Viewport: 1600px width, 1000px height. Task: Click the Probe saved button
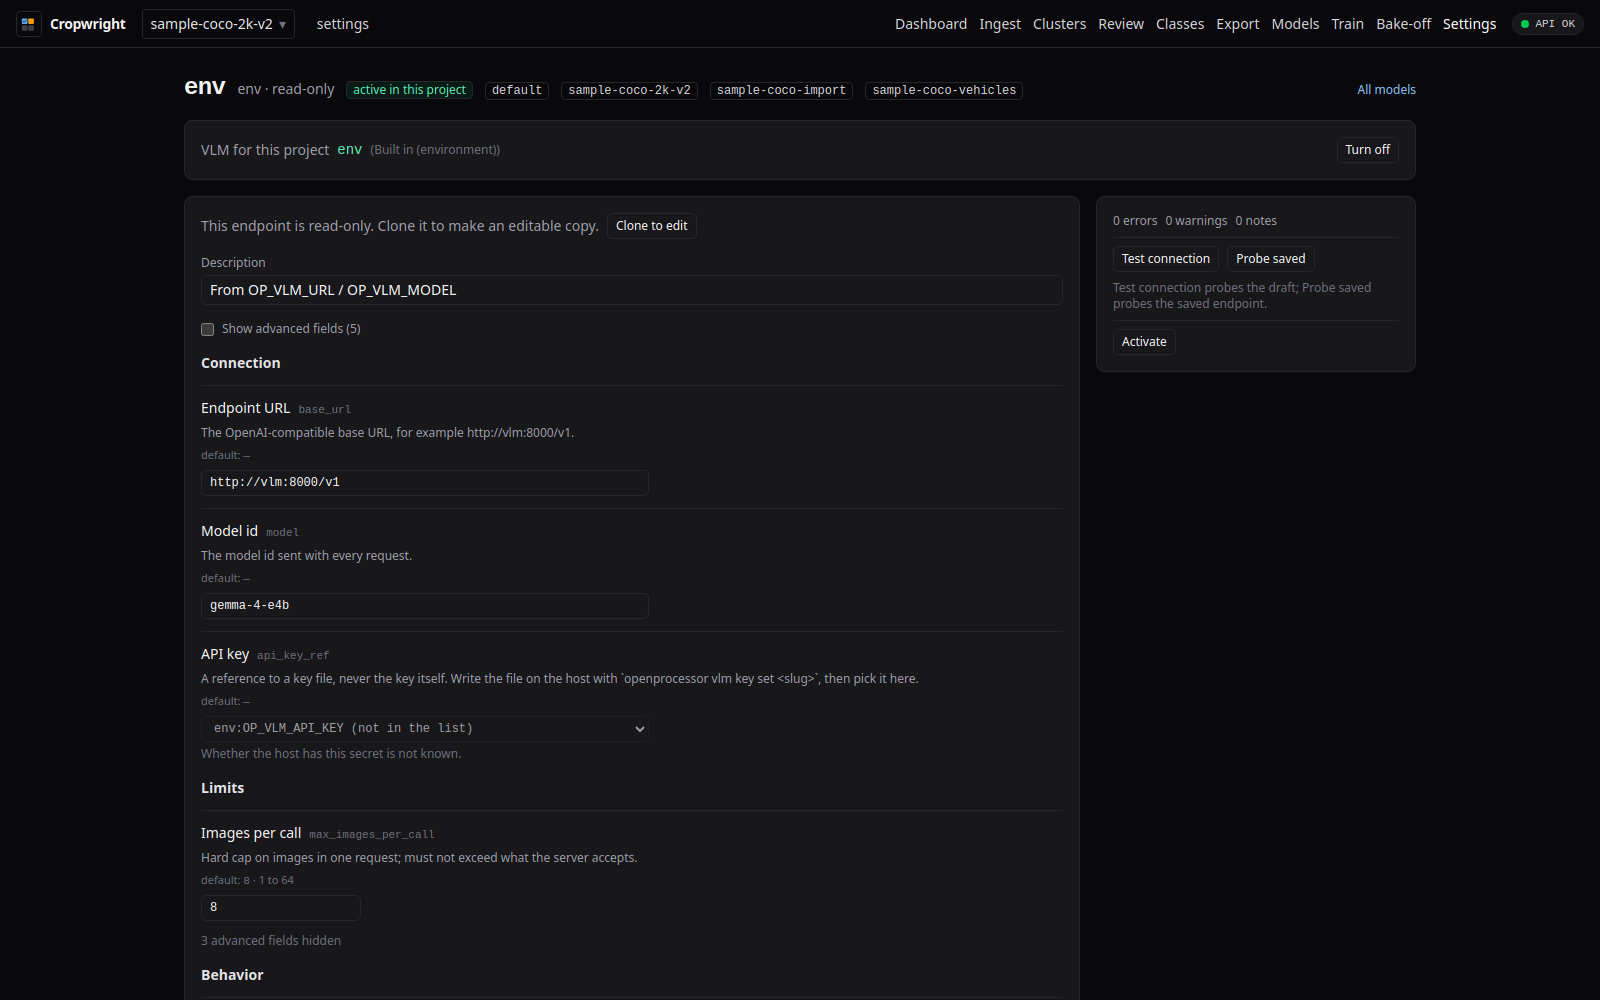coord(1271,259)
